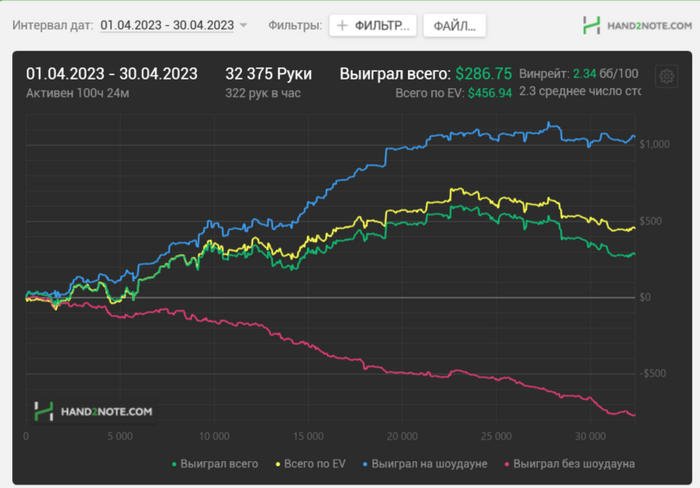700x488 pixels.
Task: Click the 30 000 x-axis label
Action: click(590, 436)
